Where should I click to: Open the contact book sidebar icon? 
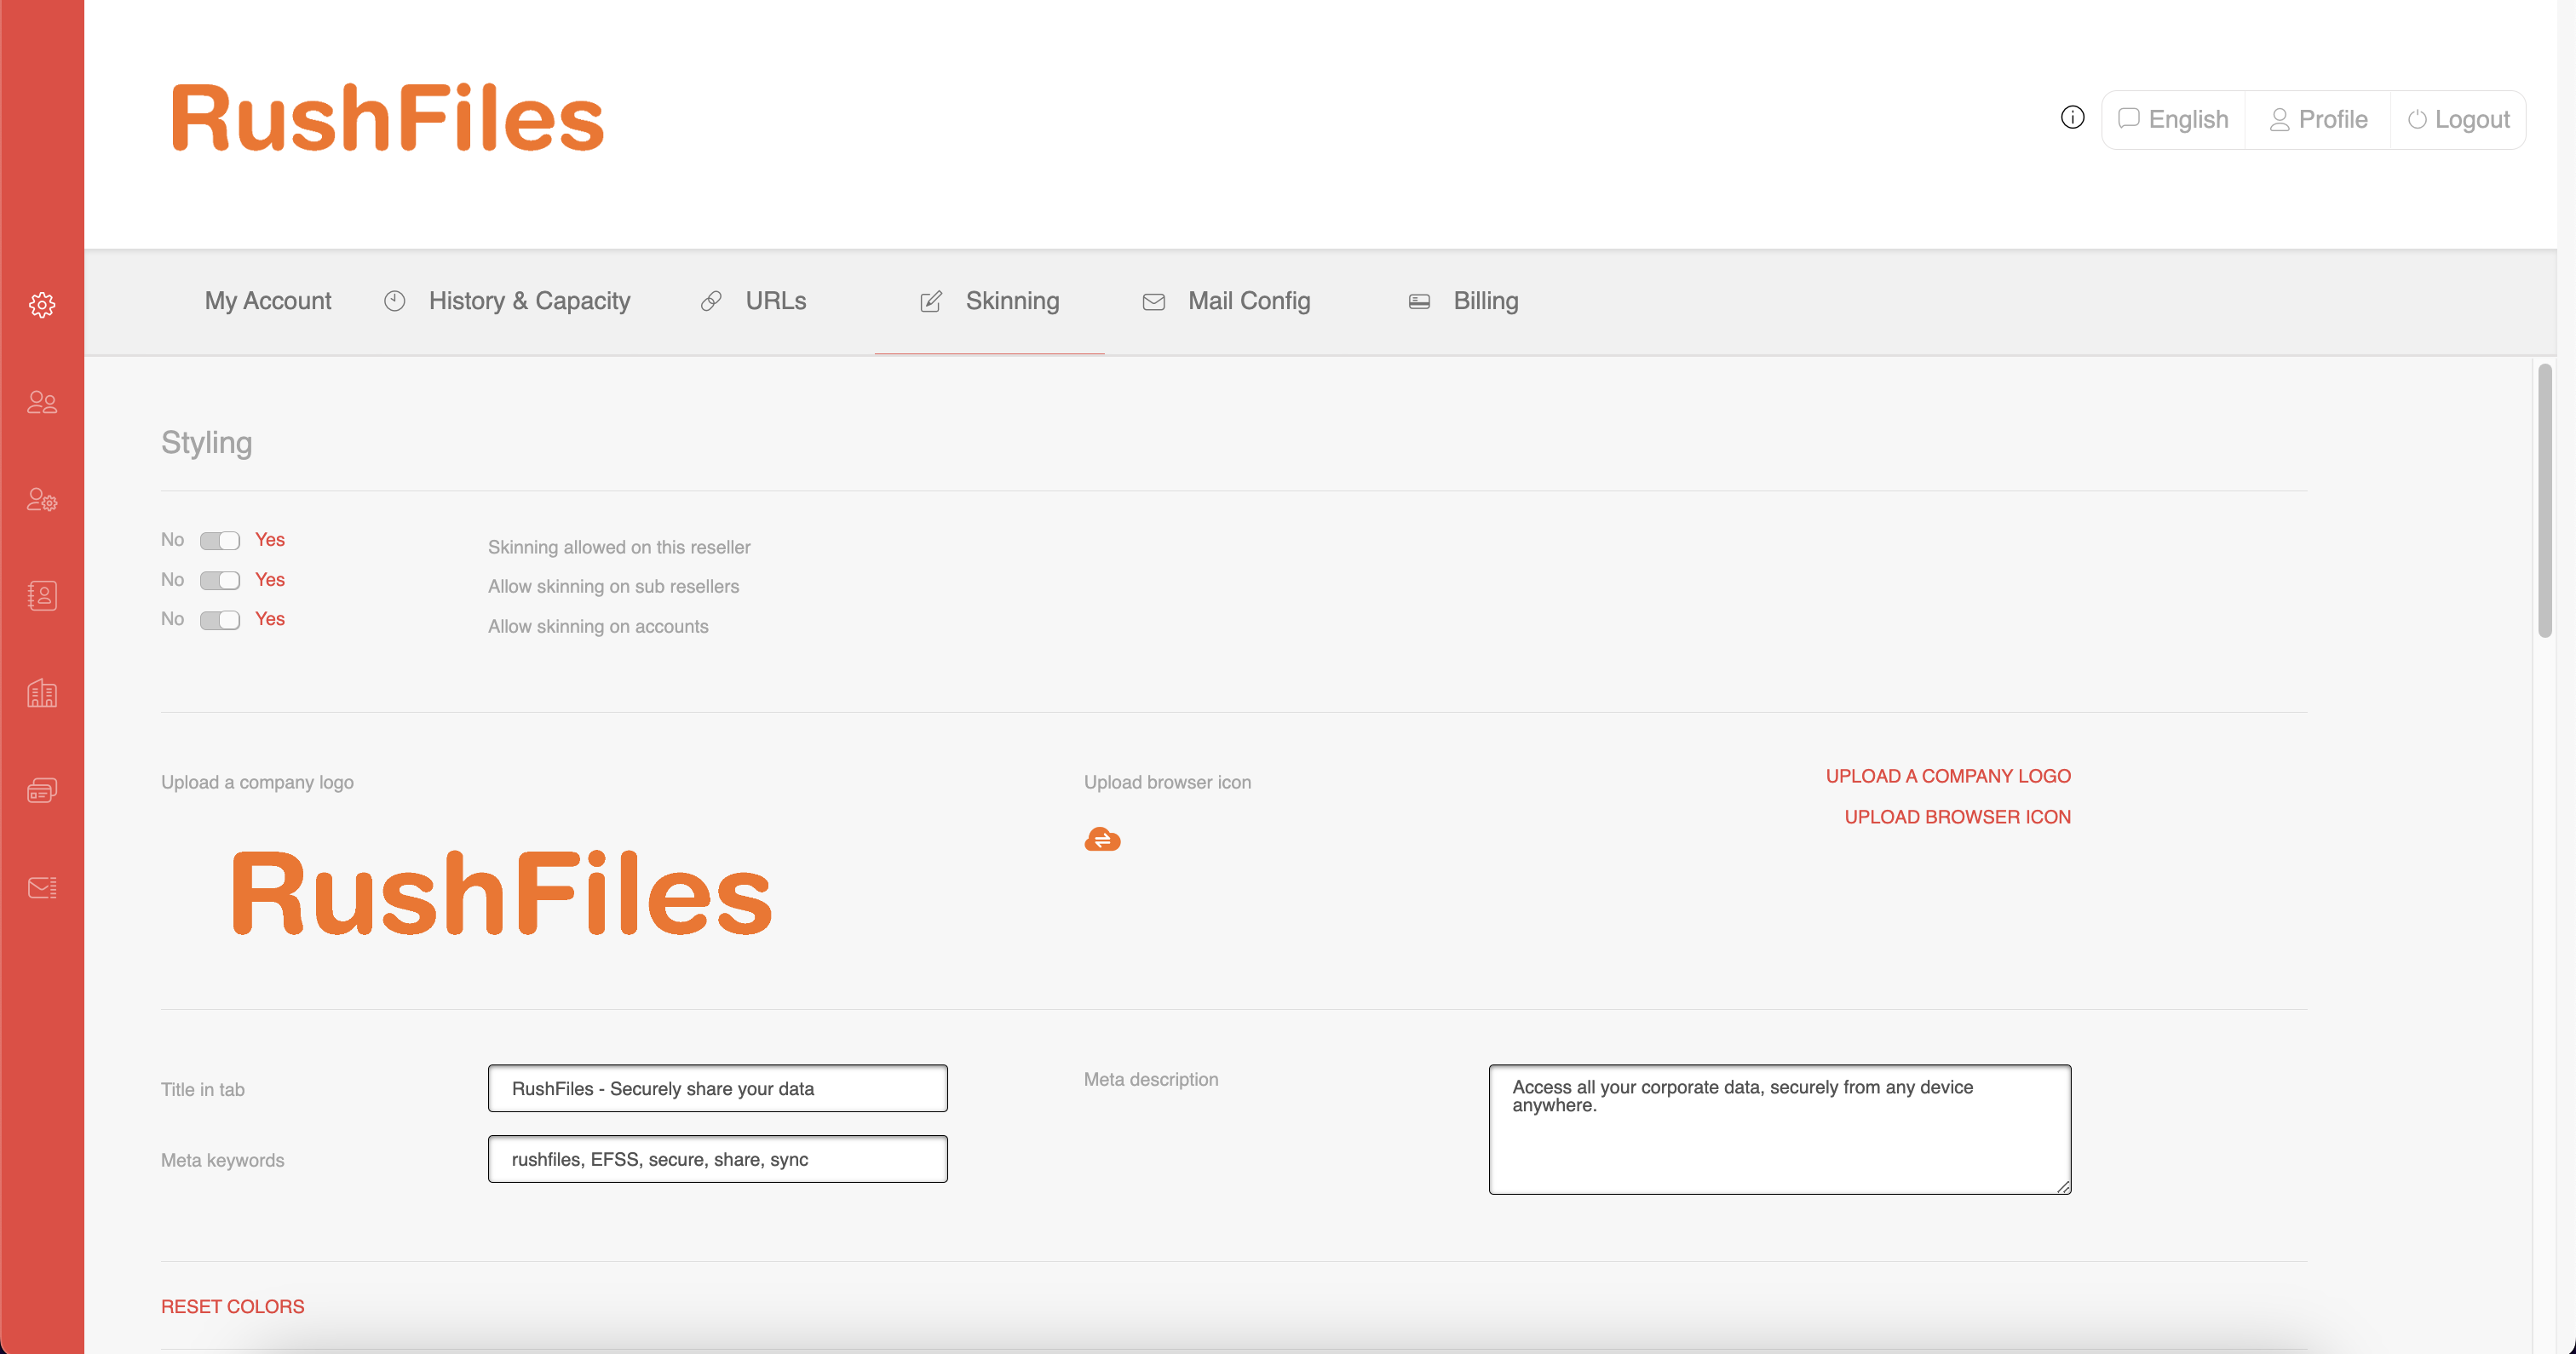coord(42,596)
